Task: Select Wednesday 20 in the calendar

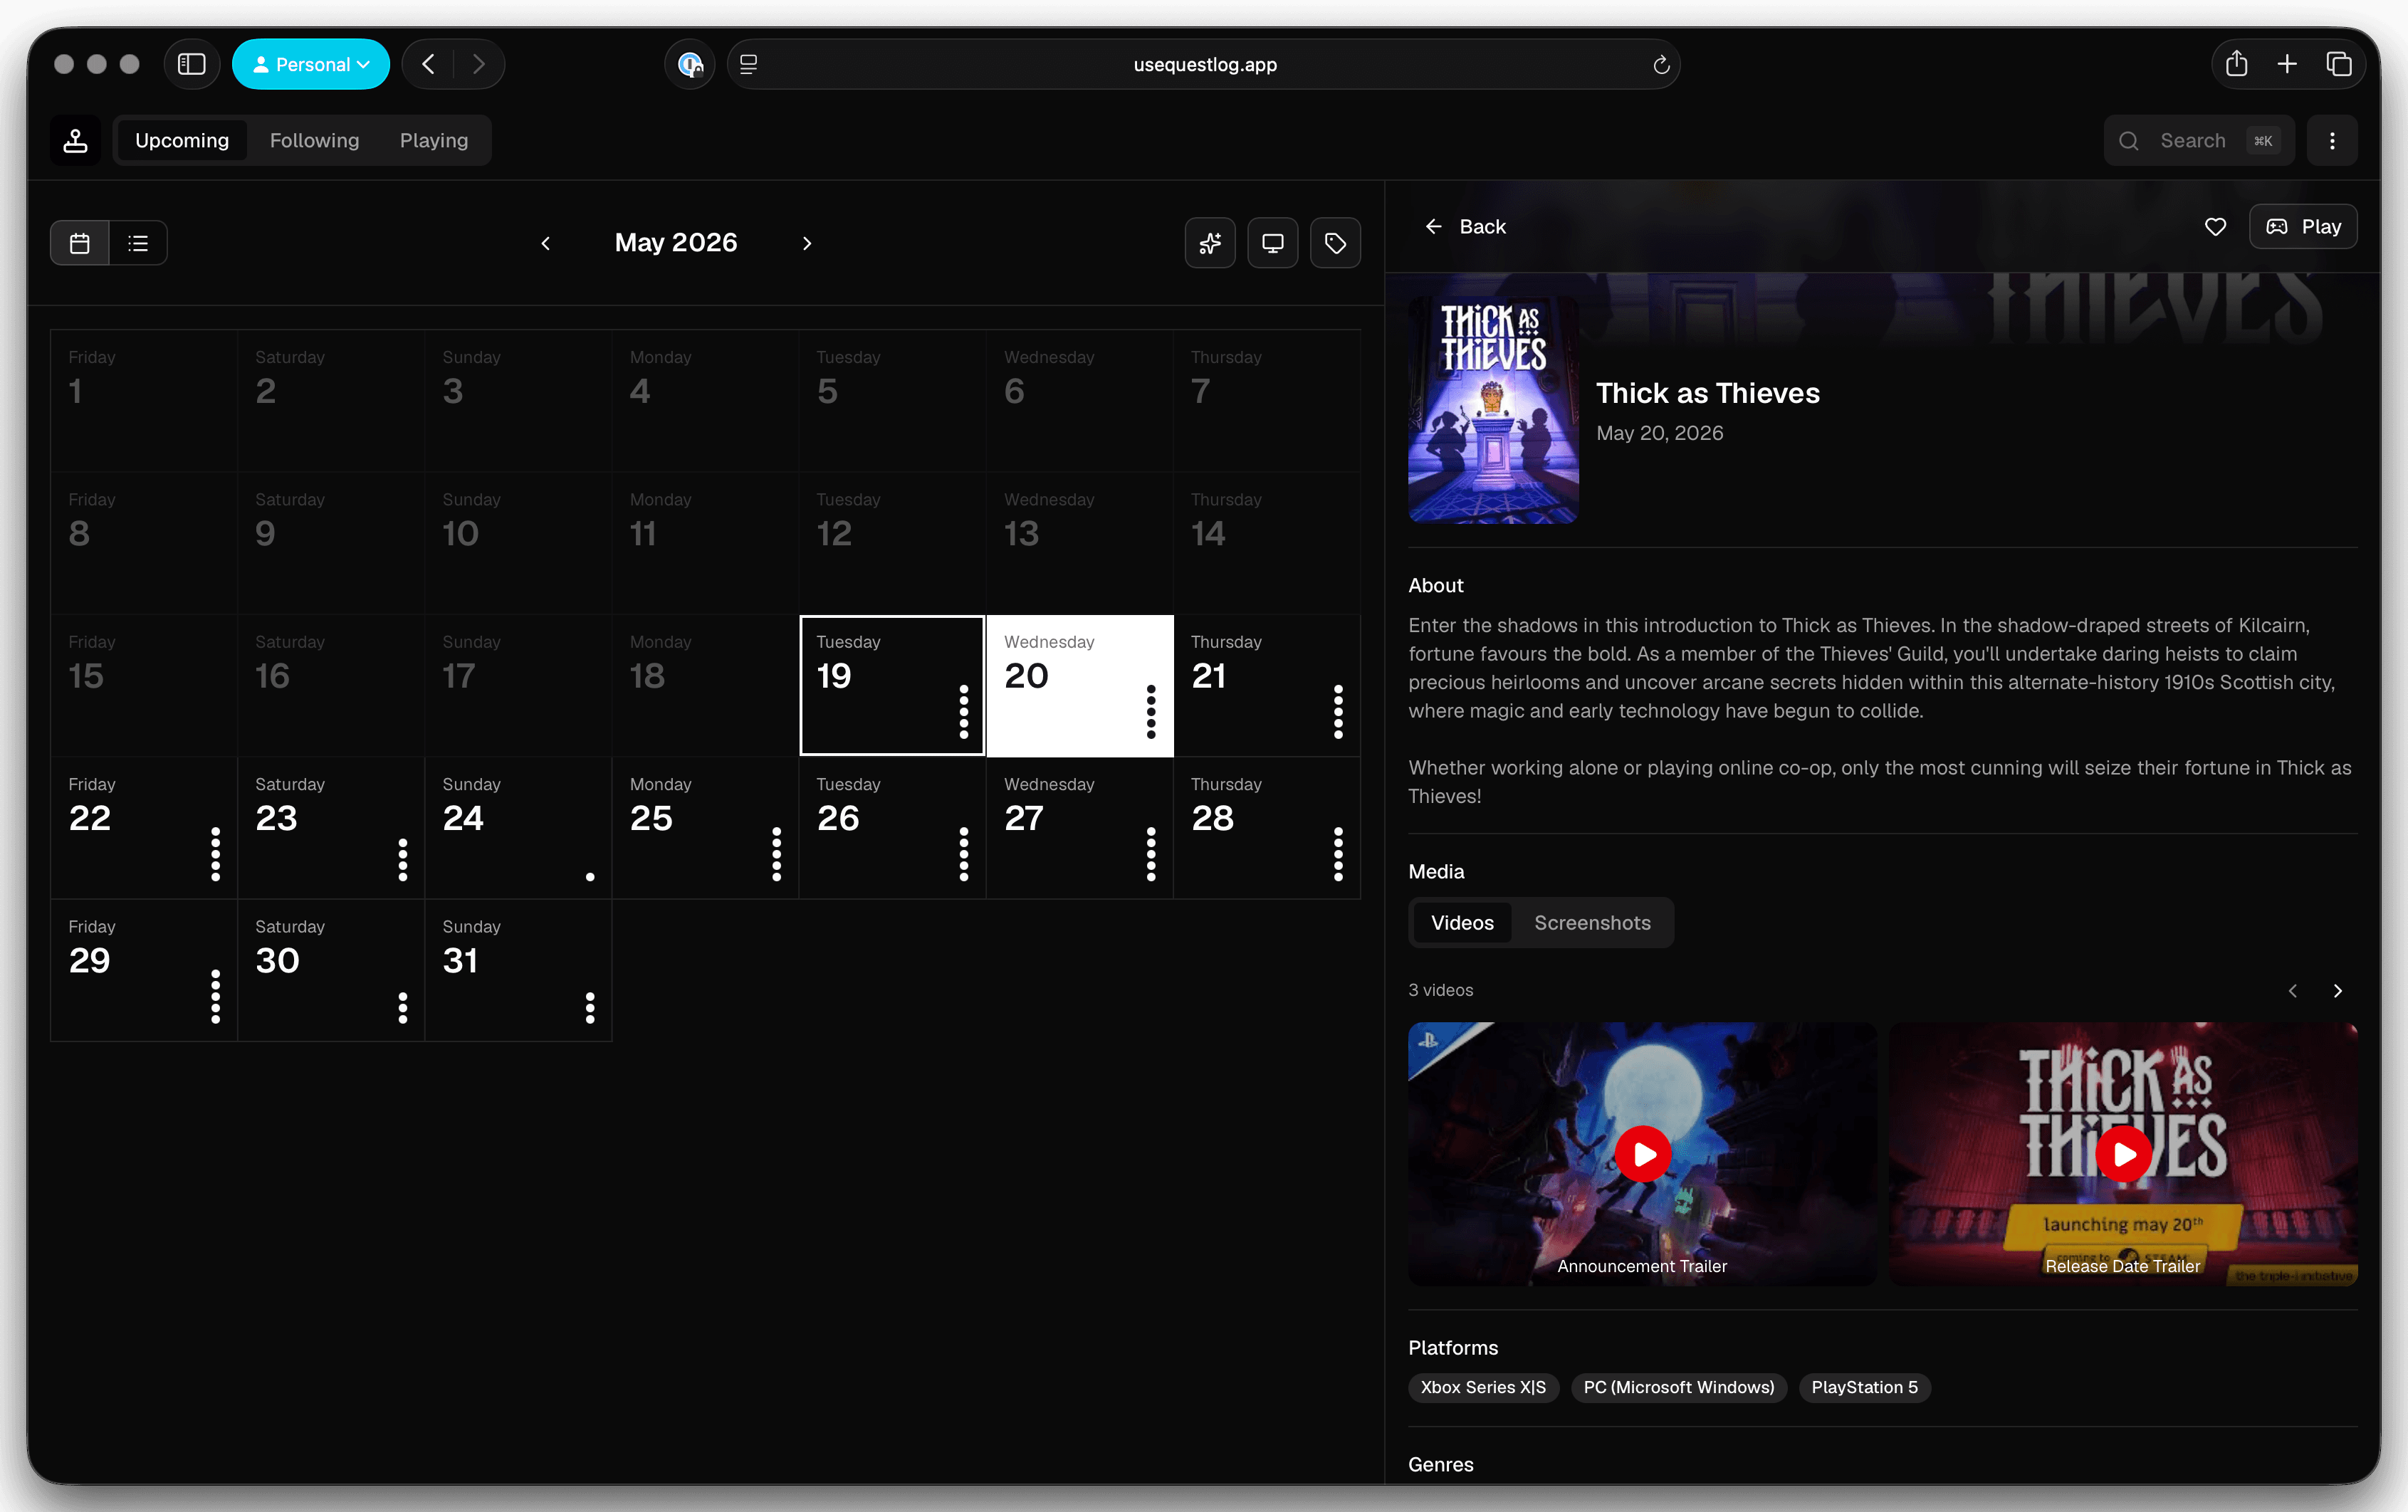Action: click(x=1080, y=685)
